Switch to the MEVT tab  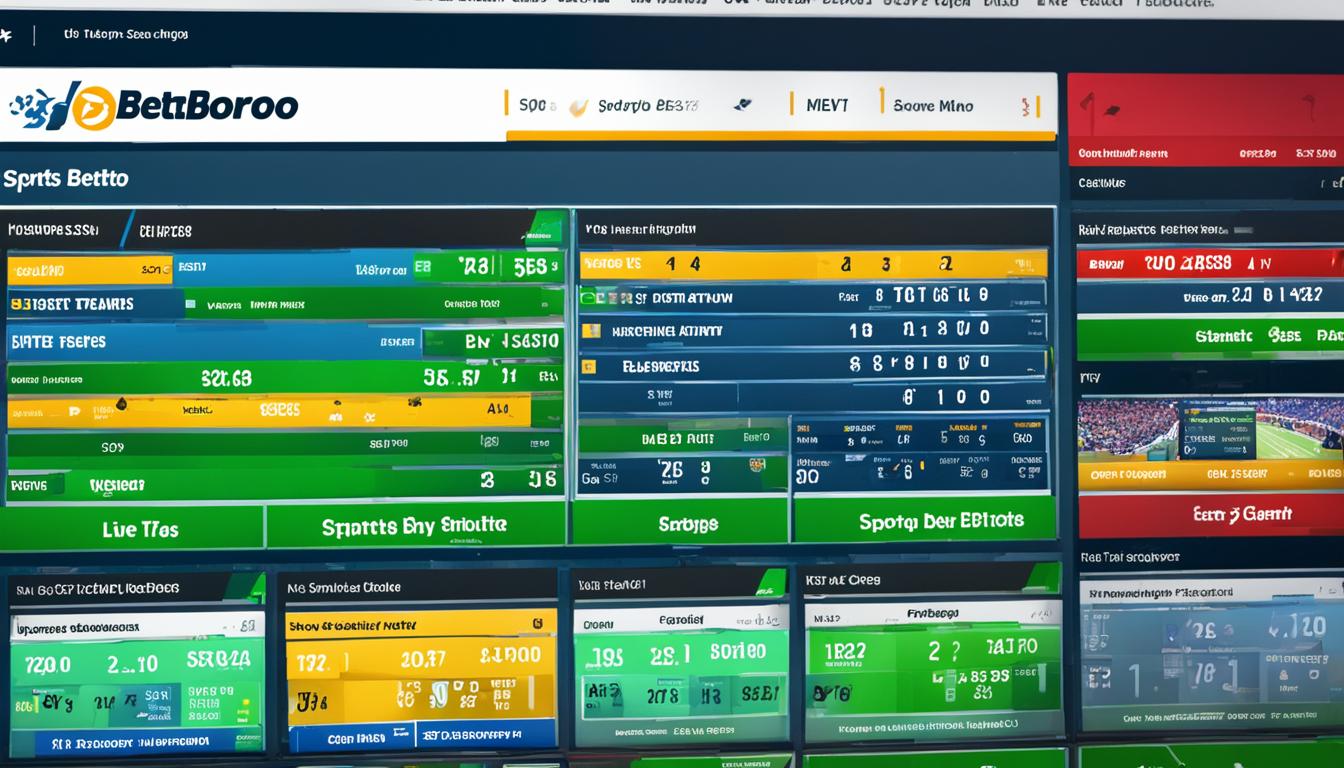825,104
